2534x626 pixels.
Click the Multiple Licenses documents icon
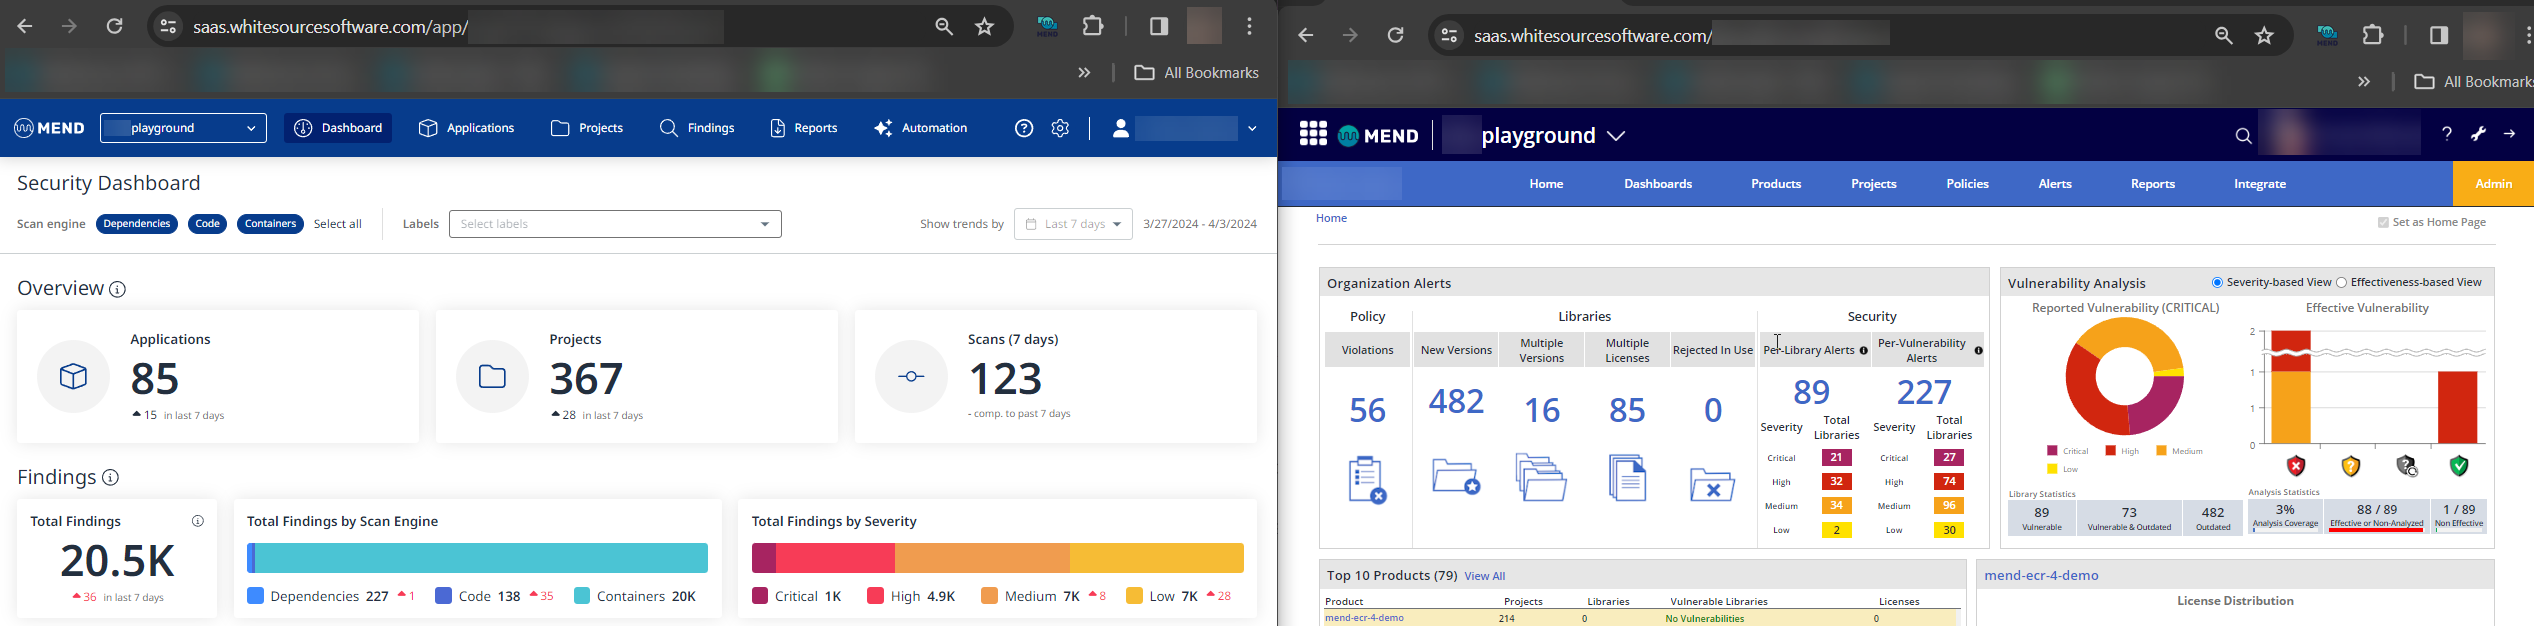(1627, 478)
